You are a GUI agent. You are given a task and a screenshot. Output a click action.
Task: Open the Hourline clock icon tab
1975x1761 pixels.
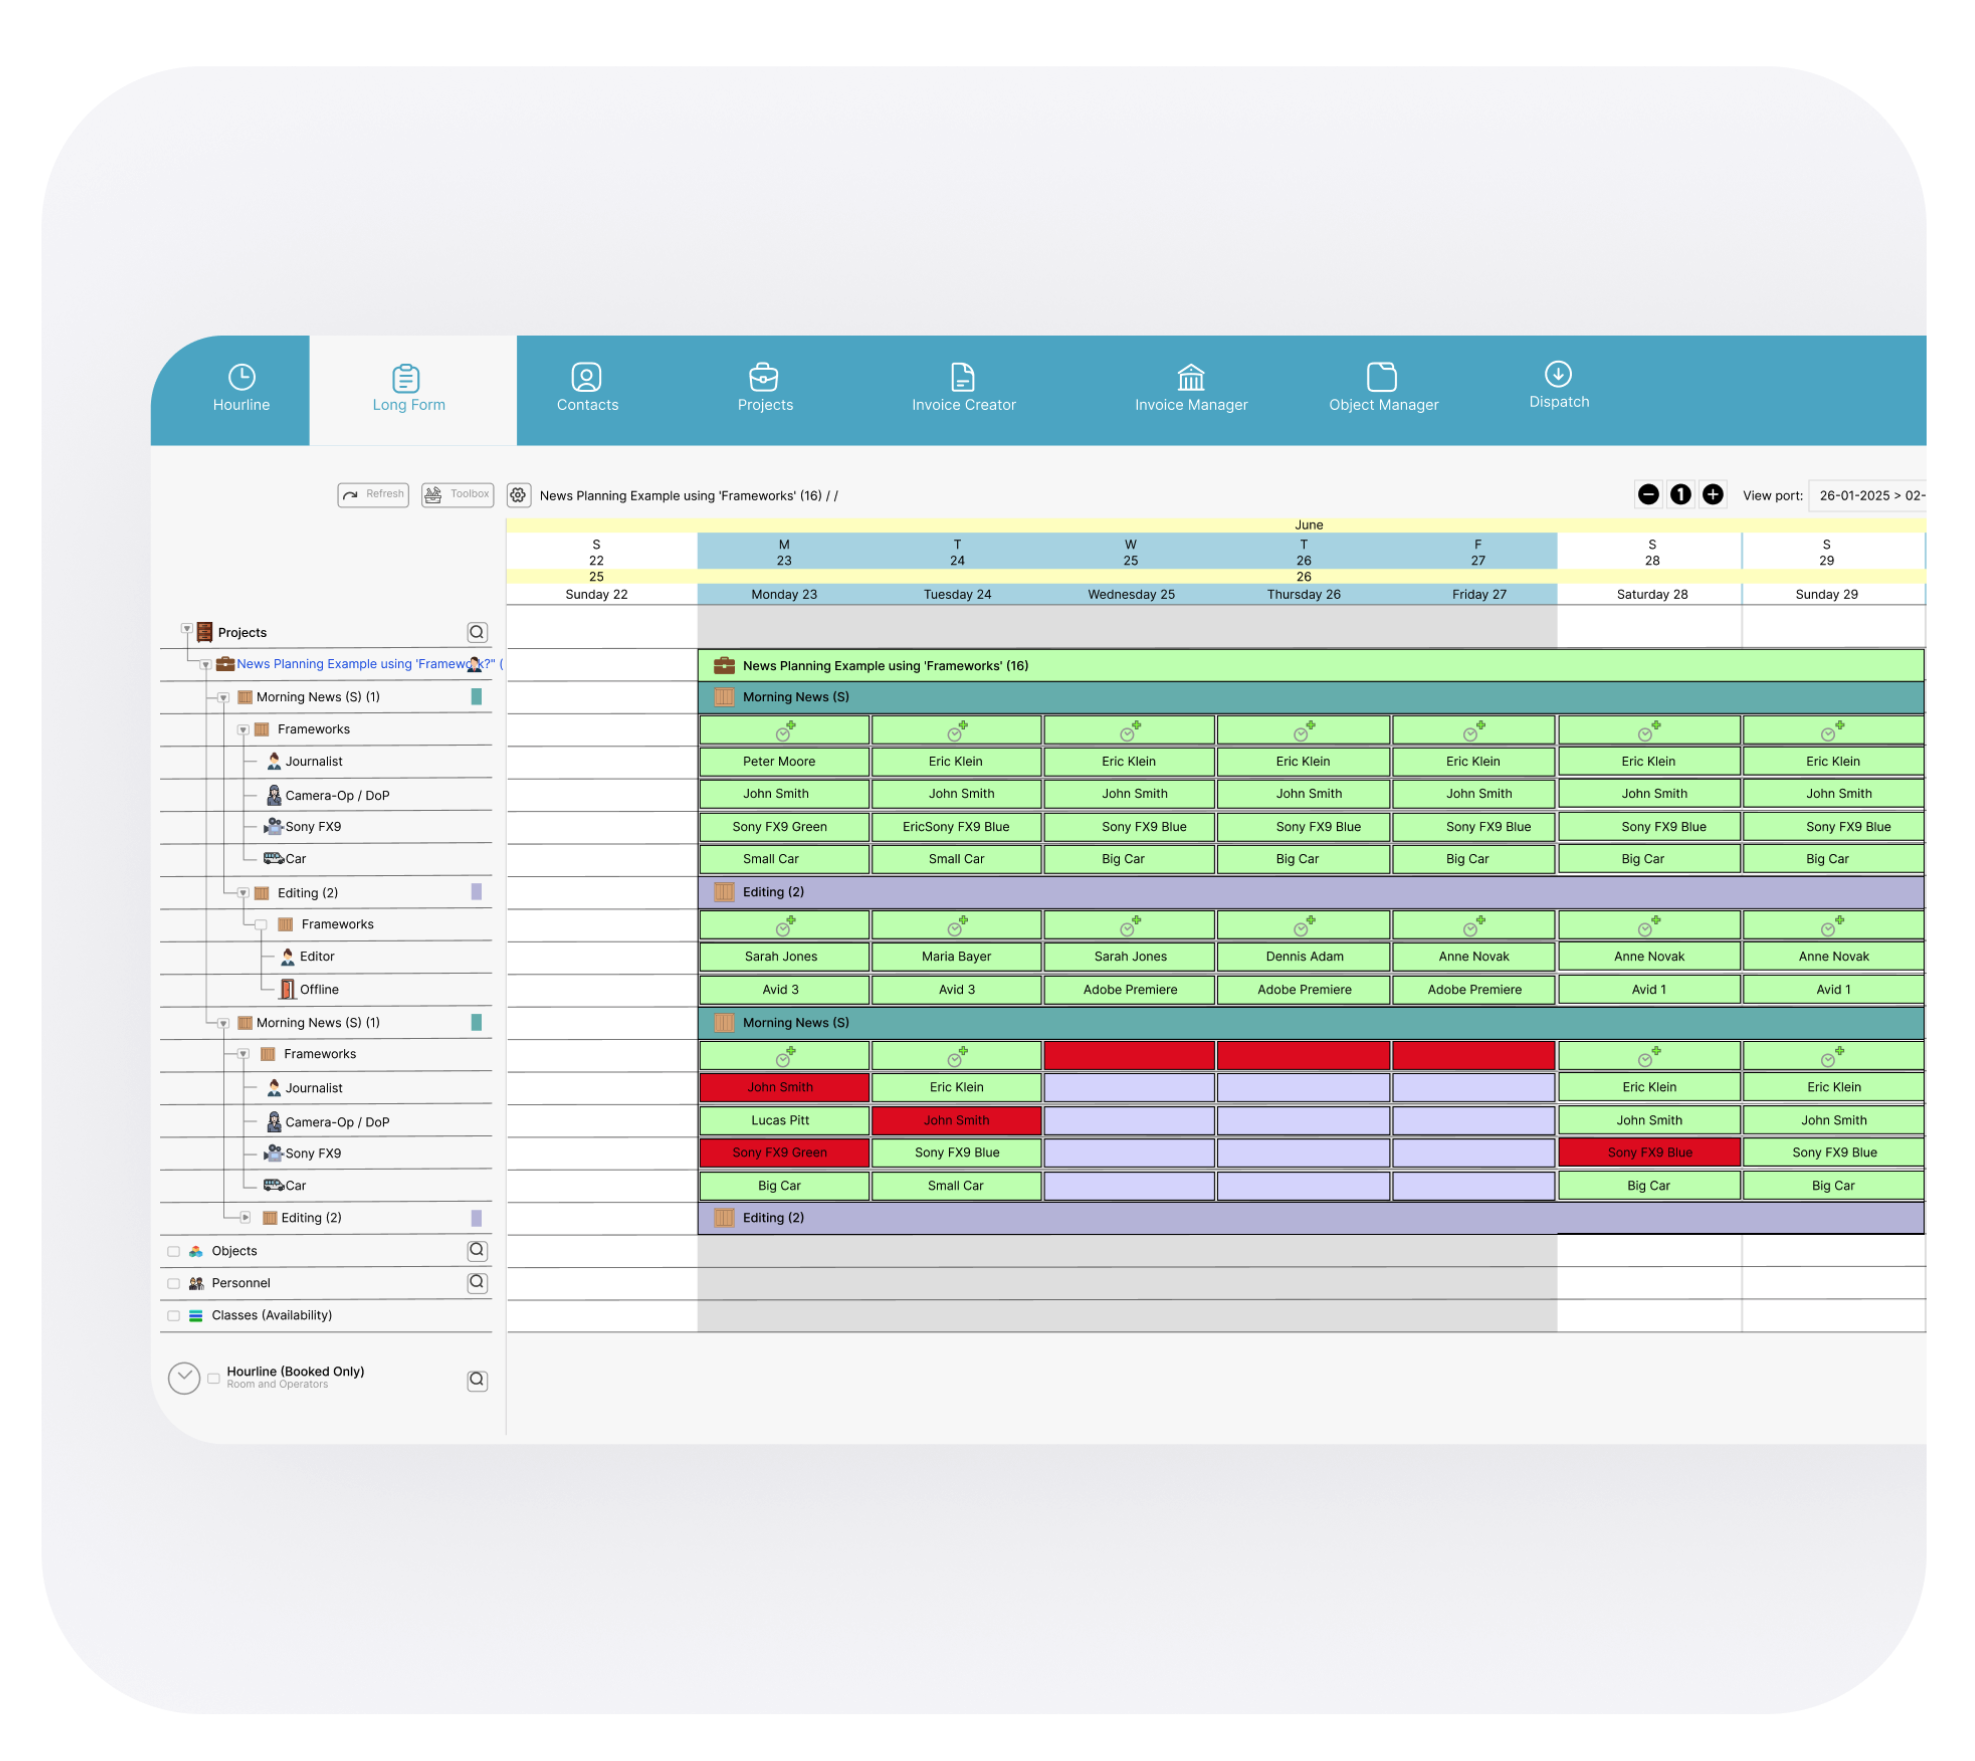241,378
